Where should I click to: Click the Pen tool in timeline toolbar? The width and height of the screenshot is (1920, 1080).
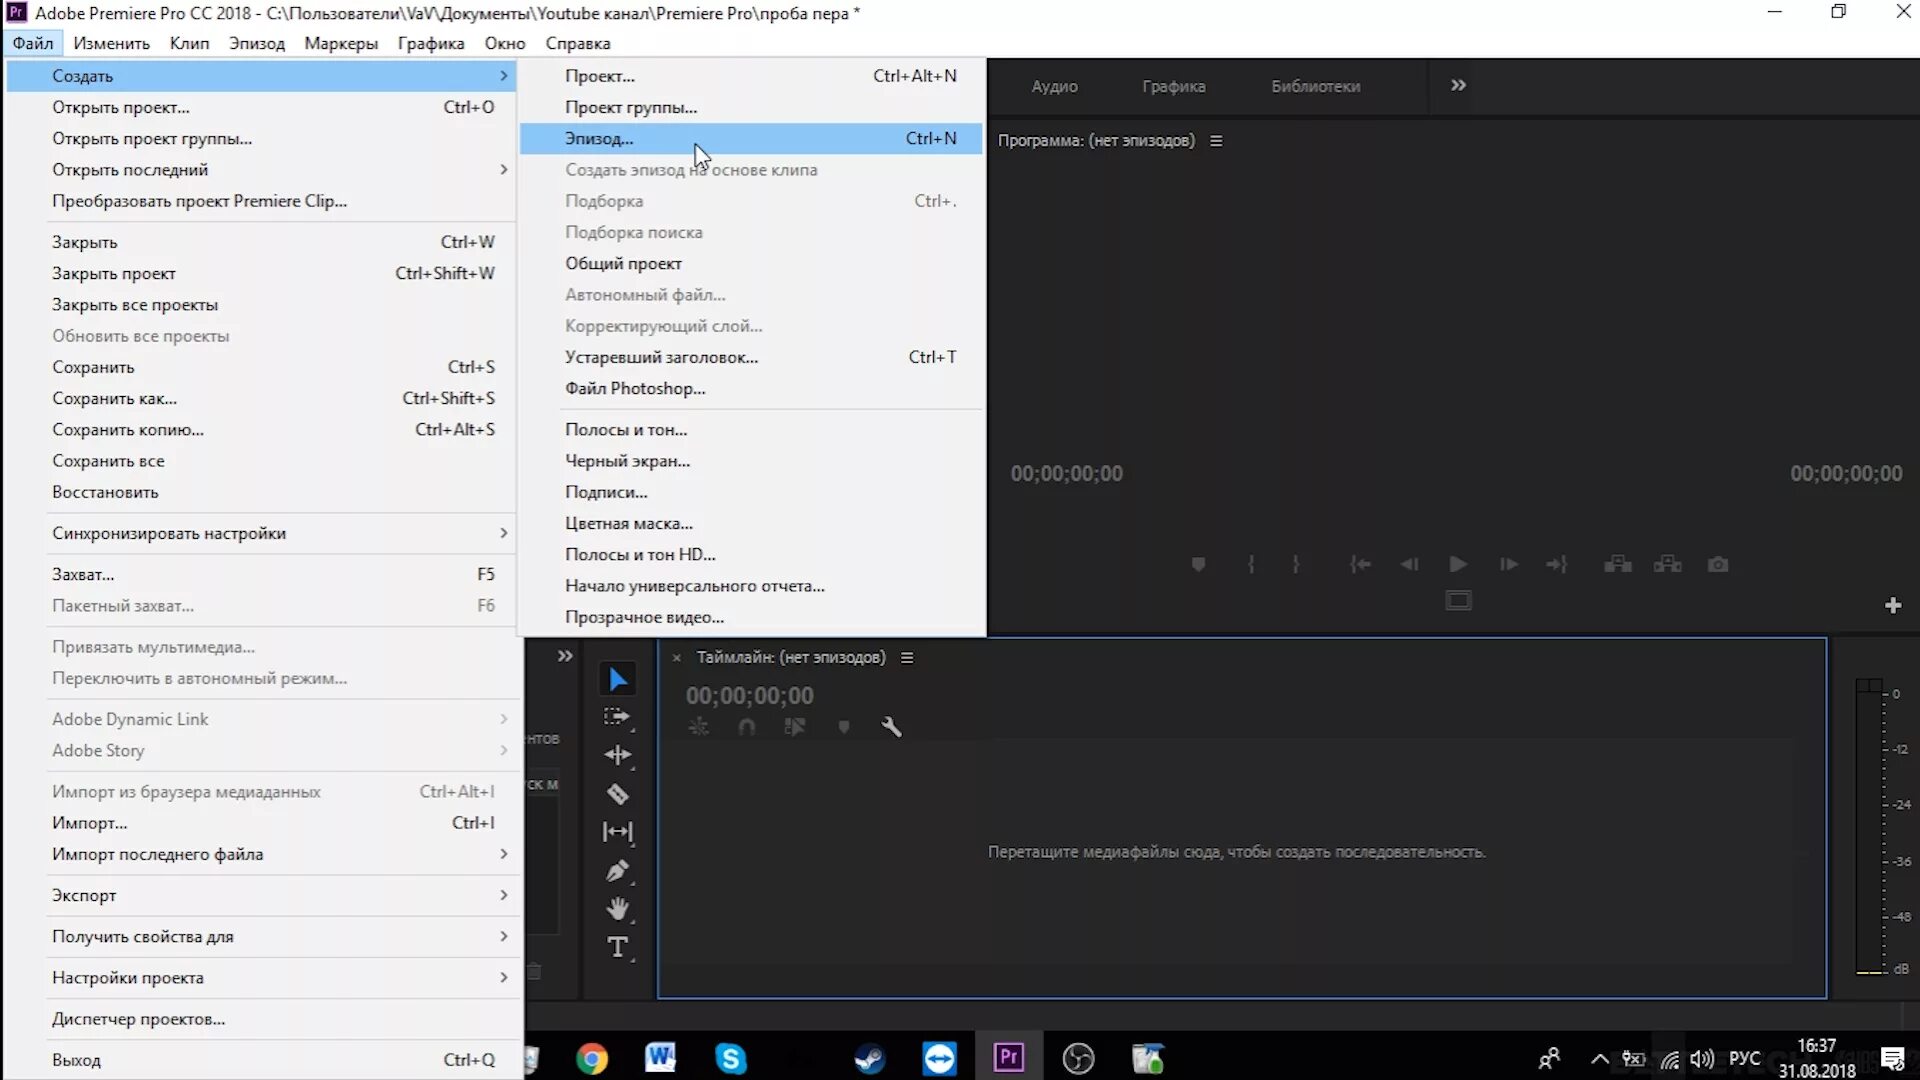coord(616,870)
